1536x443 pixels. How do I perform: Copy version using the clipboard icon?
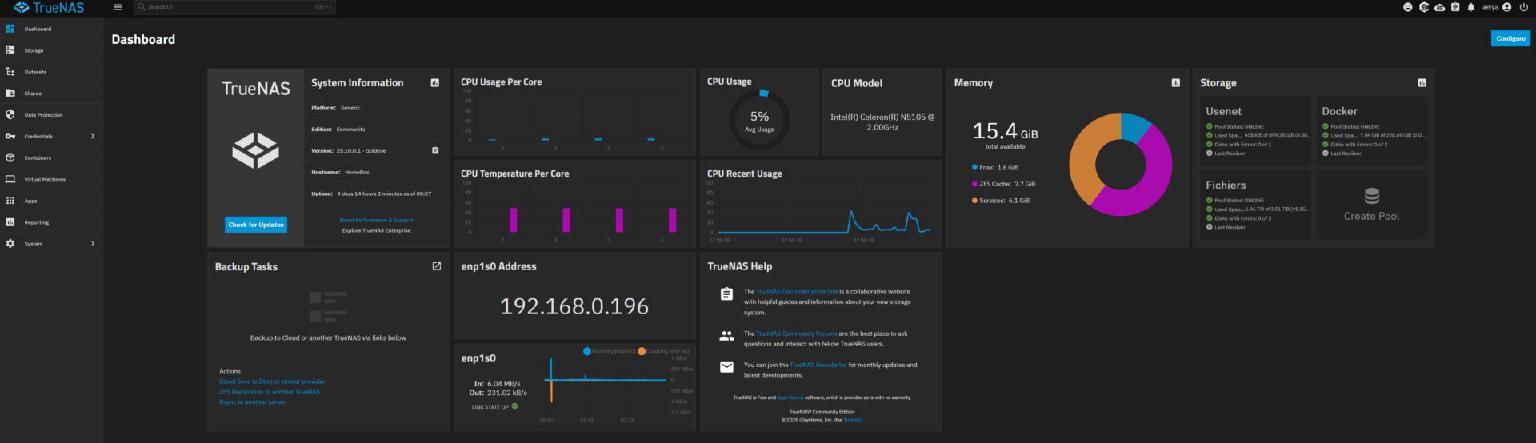click(x=435, y=151)
